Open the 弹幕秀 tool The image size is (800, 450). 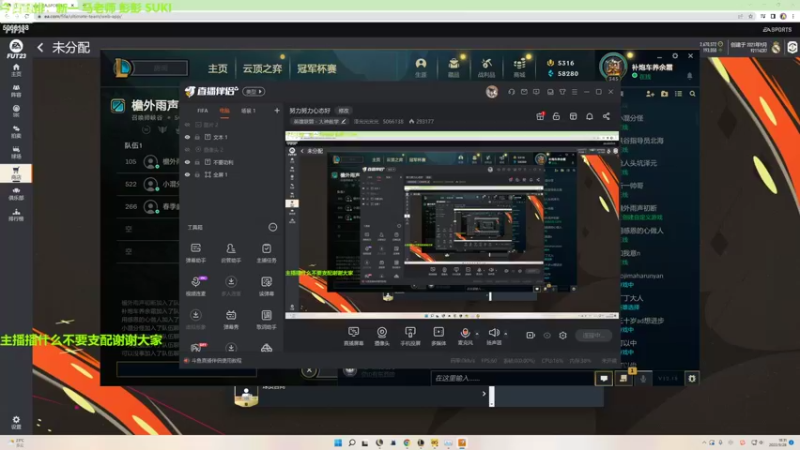click(231, 320)
